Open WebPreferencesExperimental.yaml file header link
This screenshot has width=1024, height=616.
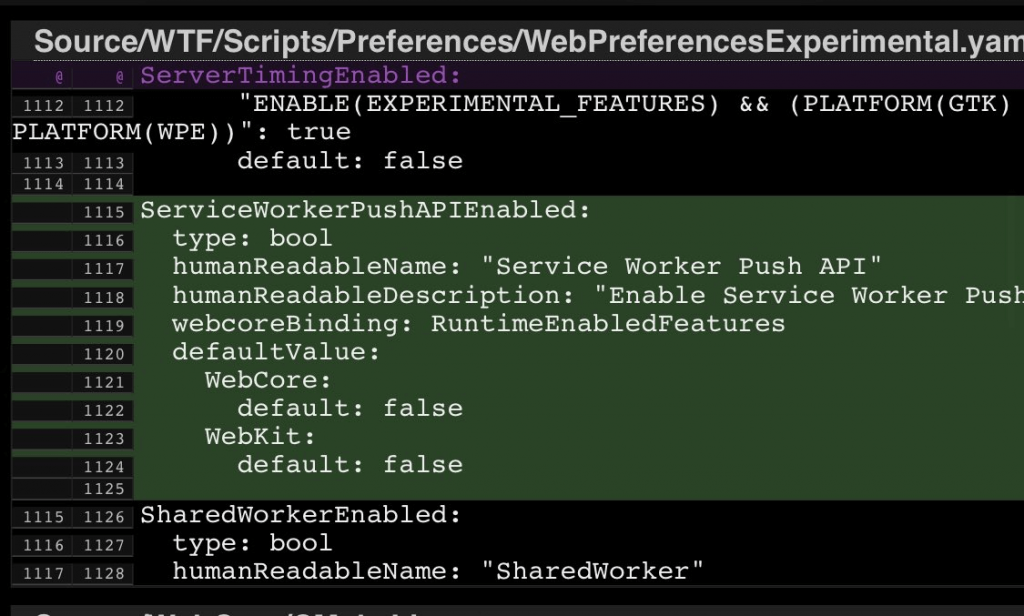point(528,41)
